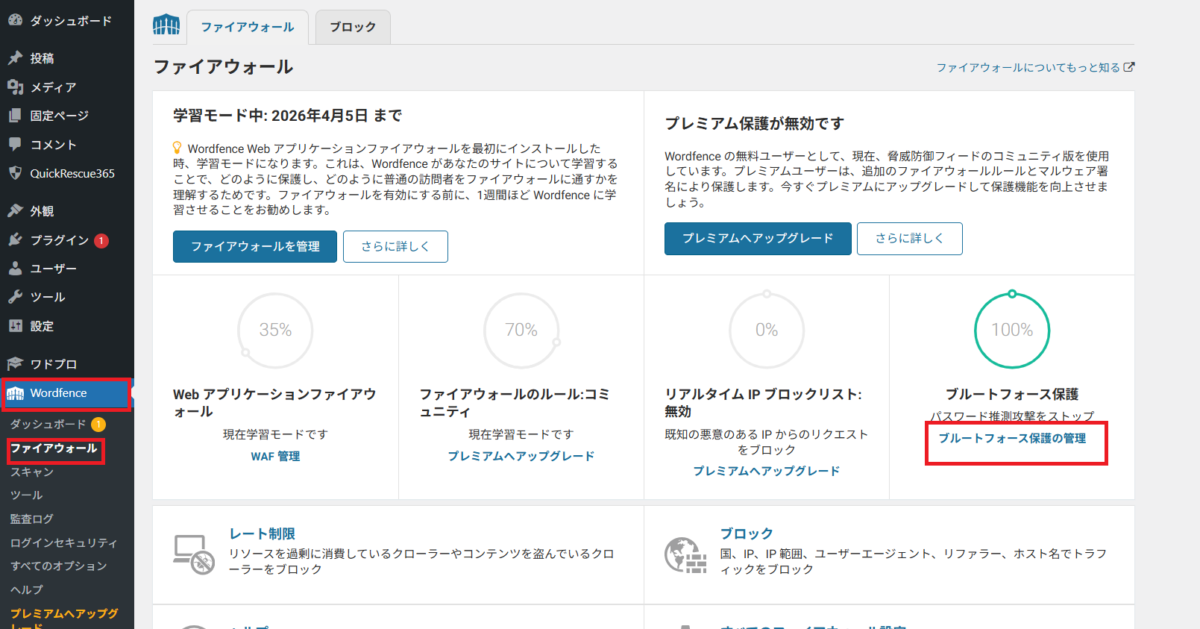This screenshot has height=629, width=1200.
Task: Click the ファイアウォールを管理 button
Action: tap(254, 246)
